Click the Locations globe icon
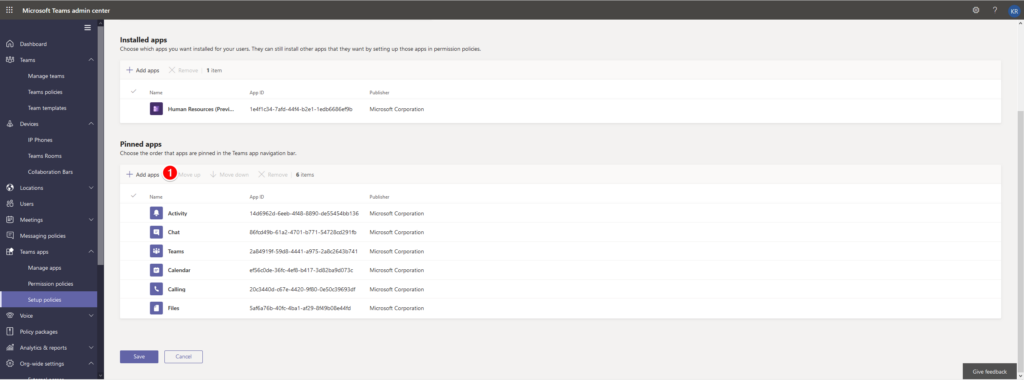Image resolution: width=1024 pixels, height=380 pixels. tap(10, 188)
